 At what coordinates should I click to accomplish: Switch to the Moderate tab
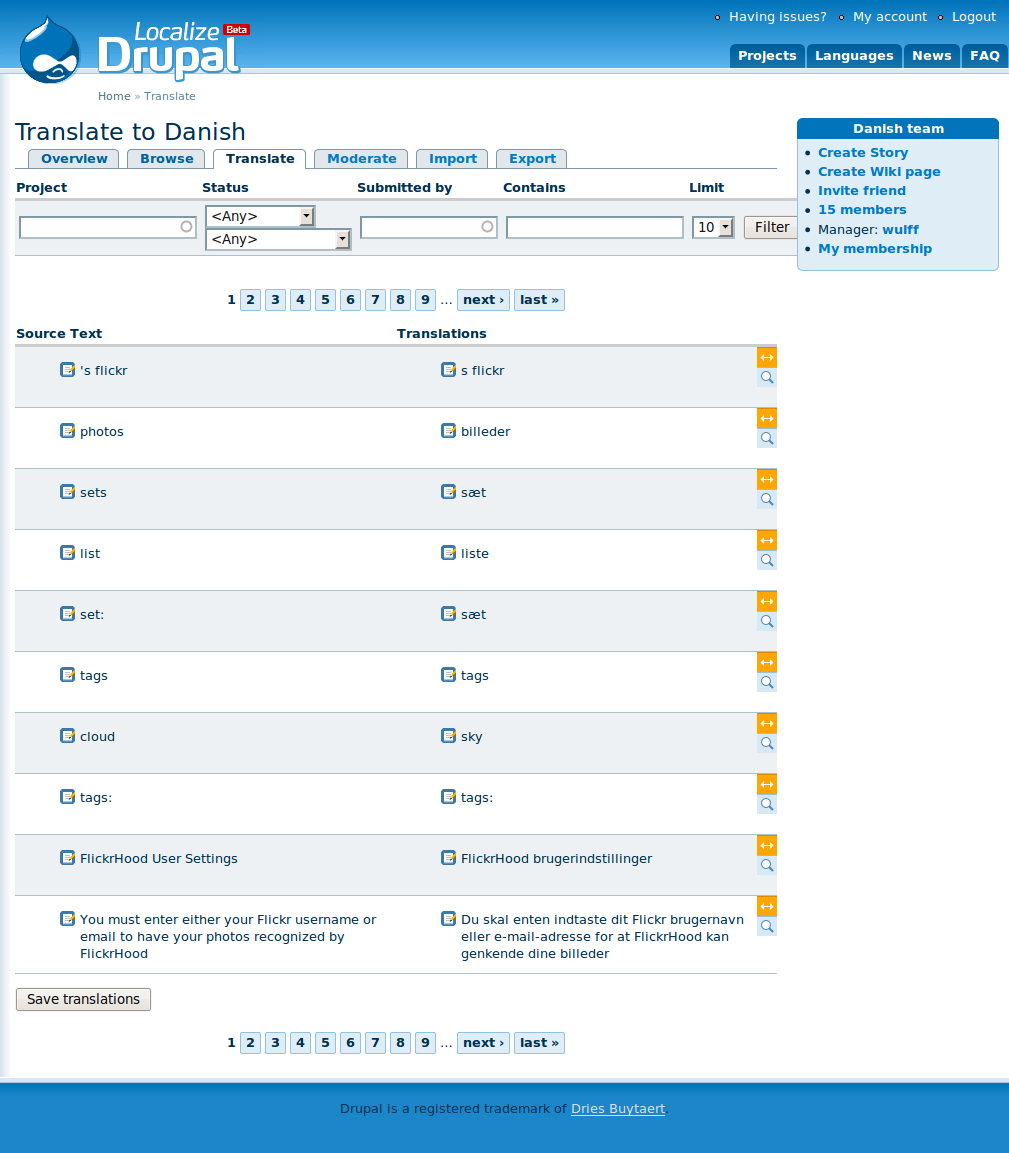(x=361, y=159)
